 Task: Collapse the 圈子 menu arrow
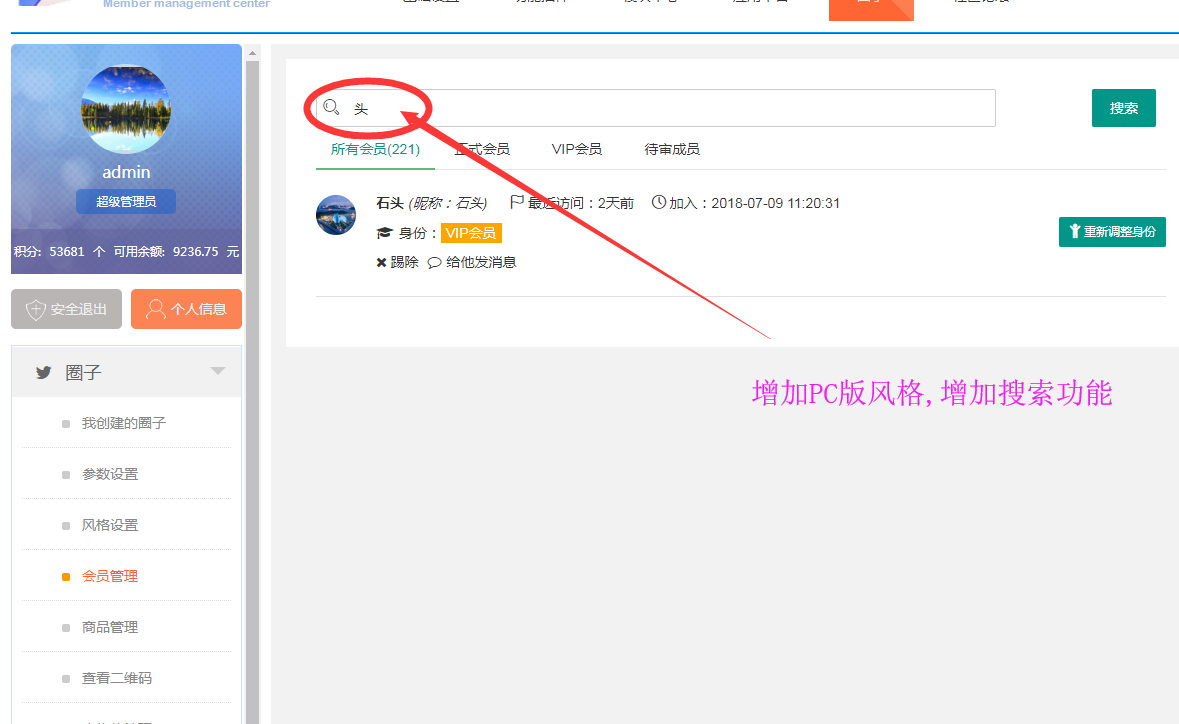[218, 371]
